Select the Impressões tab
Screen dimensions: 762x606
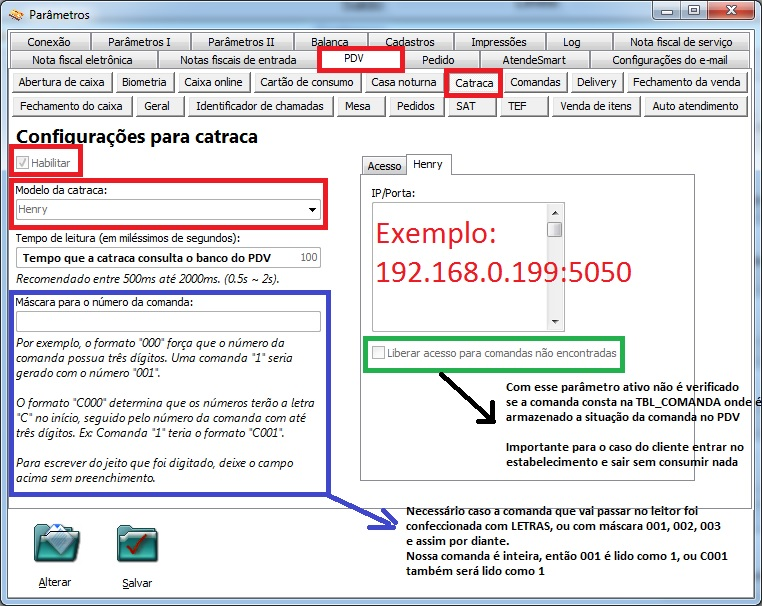click(x=499, y=42)
